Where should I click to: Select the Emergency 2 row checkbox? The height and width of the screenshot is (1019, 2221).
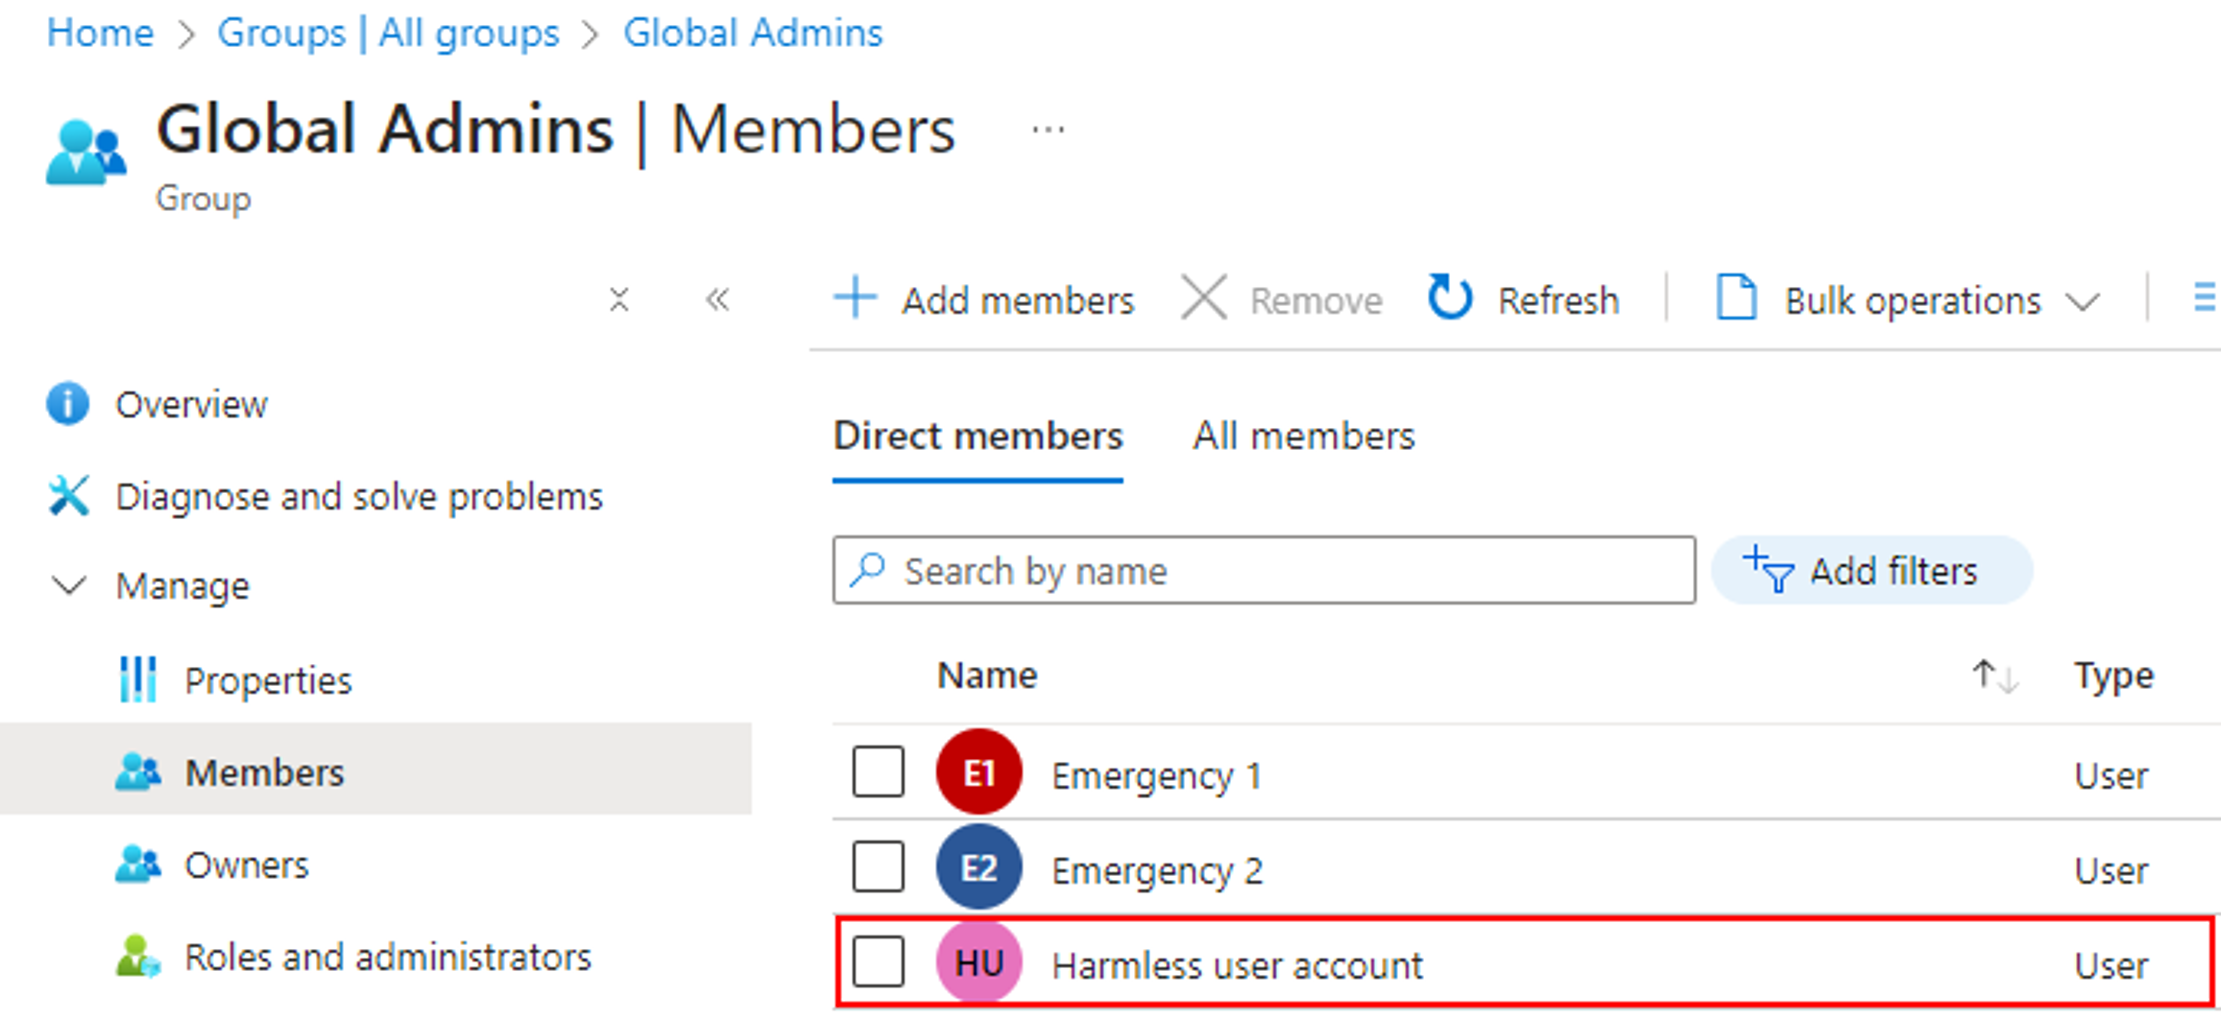pos(878,866)
